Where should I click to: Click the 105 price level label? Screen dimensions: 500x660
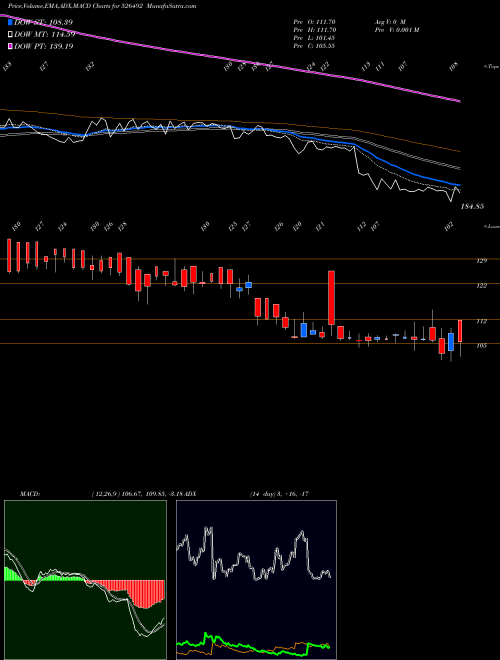coord(482,346)
